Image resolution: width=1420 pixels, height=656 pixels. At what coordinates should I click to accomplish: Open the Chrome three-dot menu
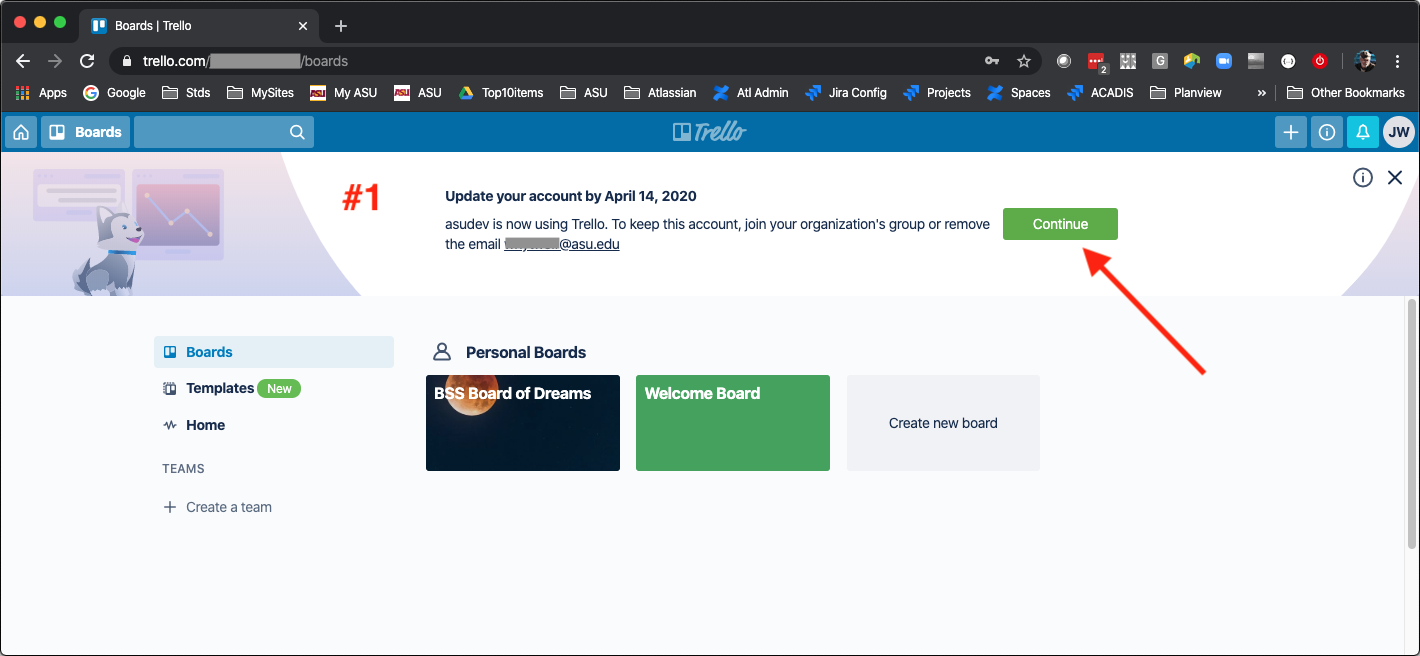[1397, 60]
